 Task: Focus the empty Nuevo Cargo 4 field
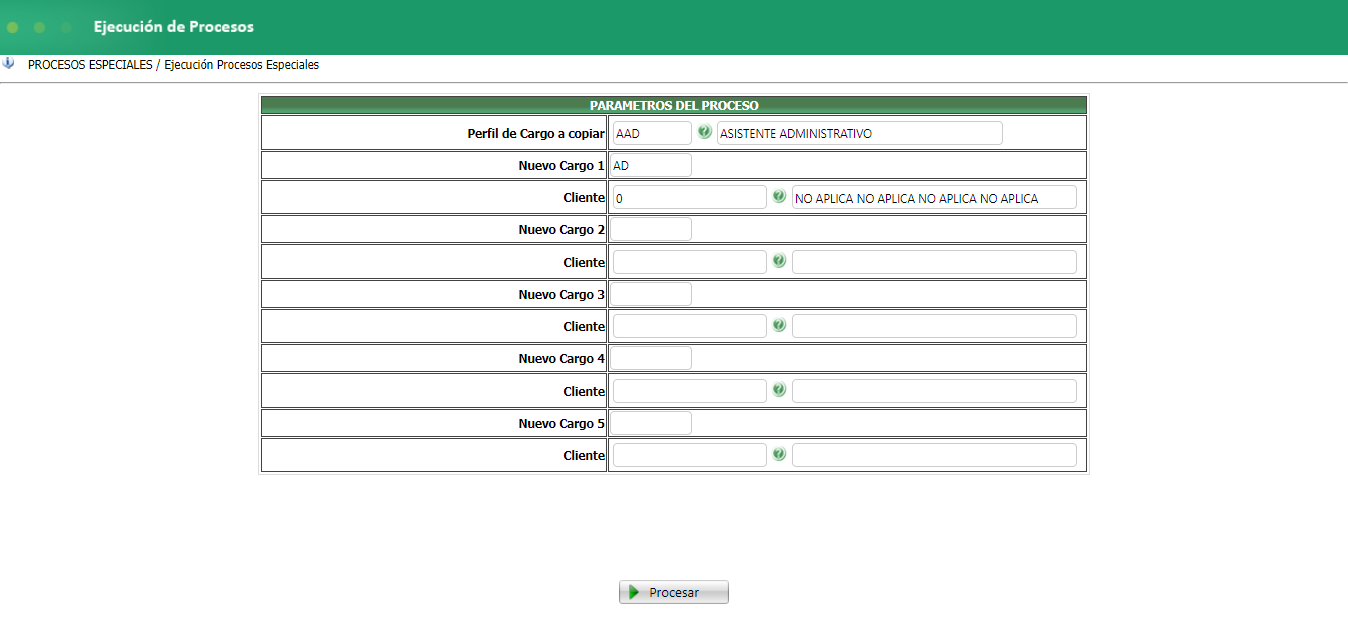tap(651, 358)
